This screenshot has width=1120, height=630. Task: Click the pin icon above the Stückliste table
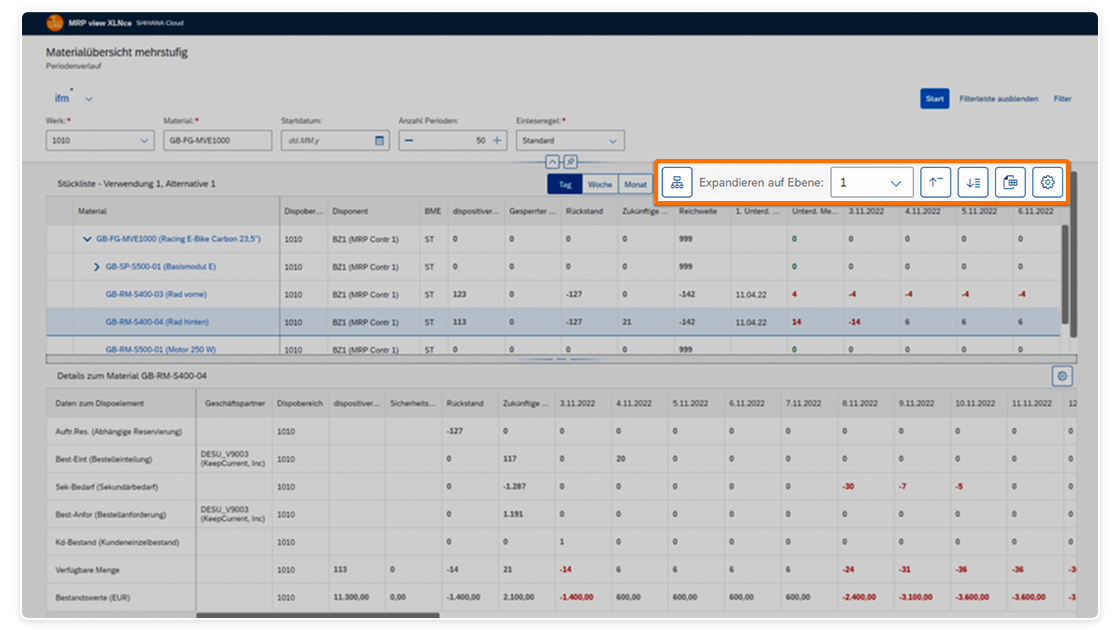coord(569,161)
